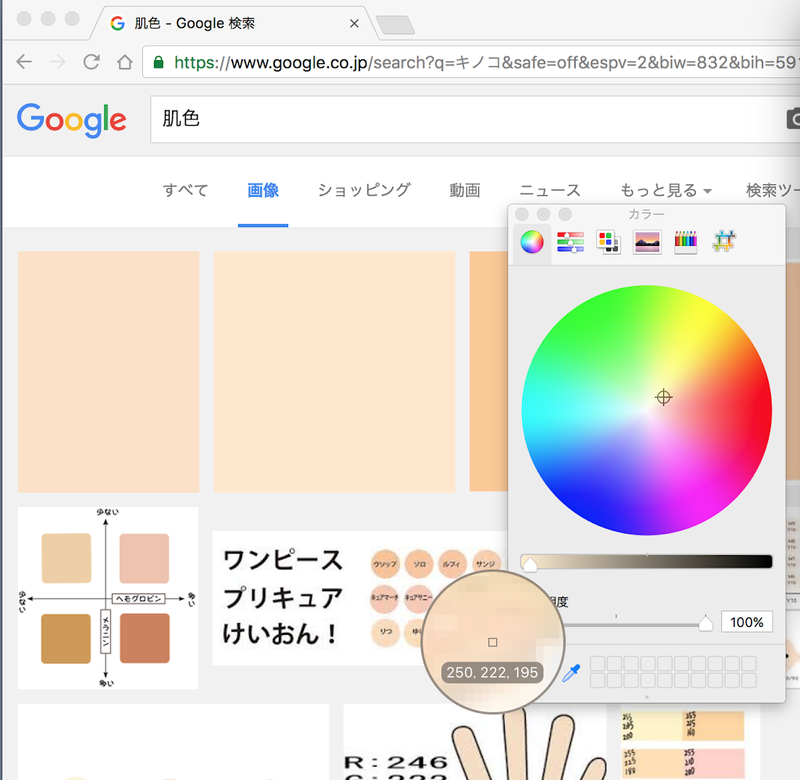Open the 動画 results tab
Screen dimensions: 800x780
tap(464, 190)
